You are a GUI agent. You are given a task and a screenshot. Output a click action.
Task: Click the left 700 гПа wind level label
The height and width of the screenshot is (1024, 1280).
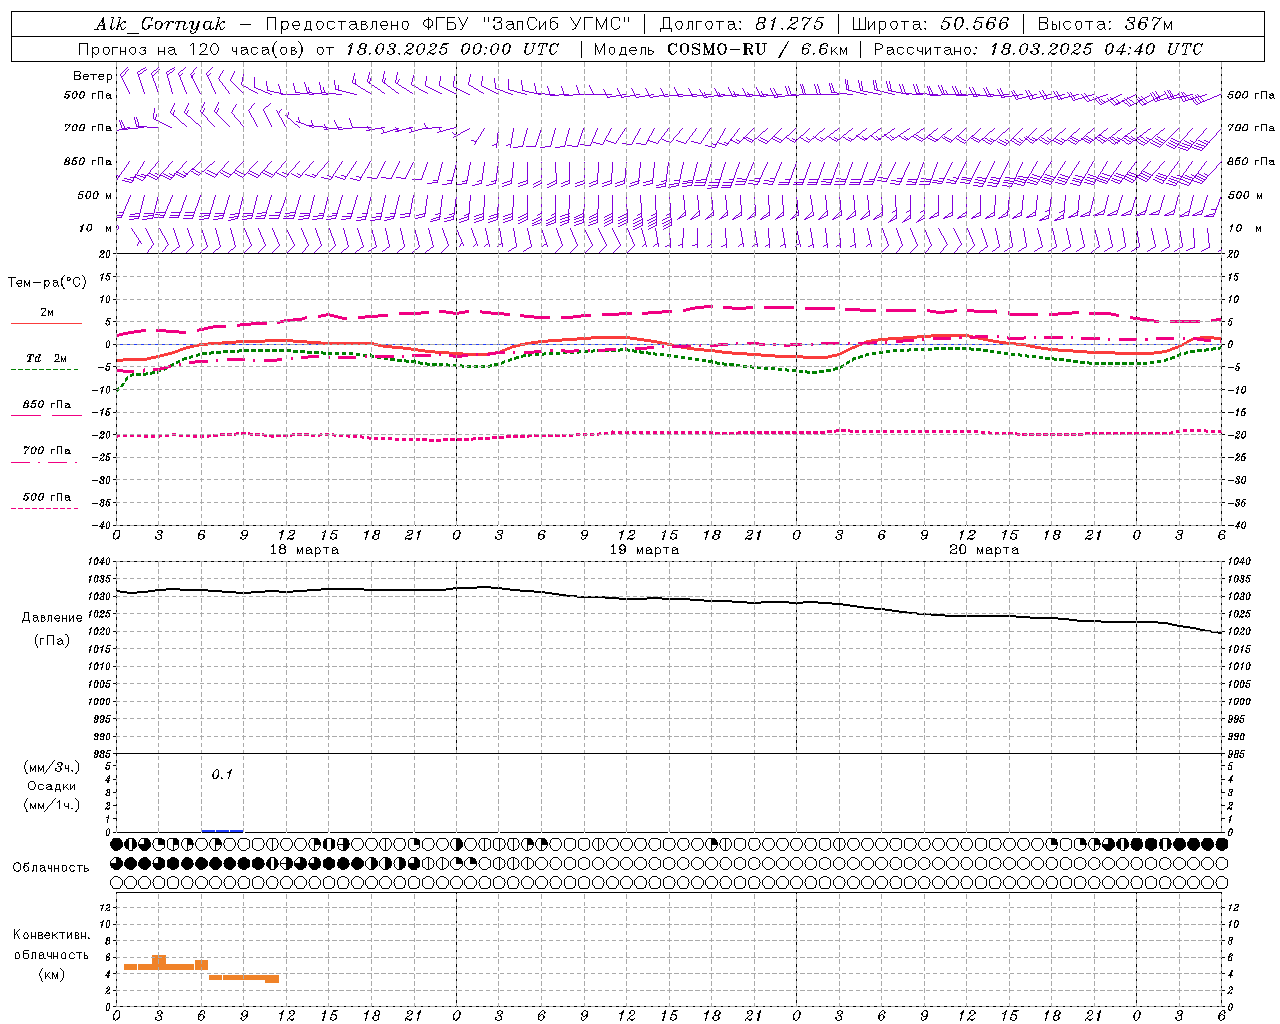coord(88,128)
